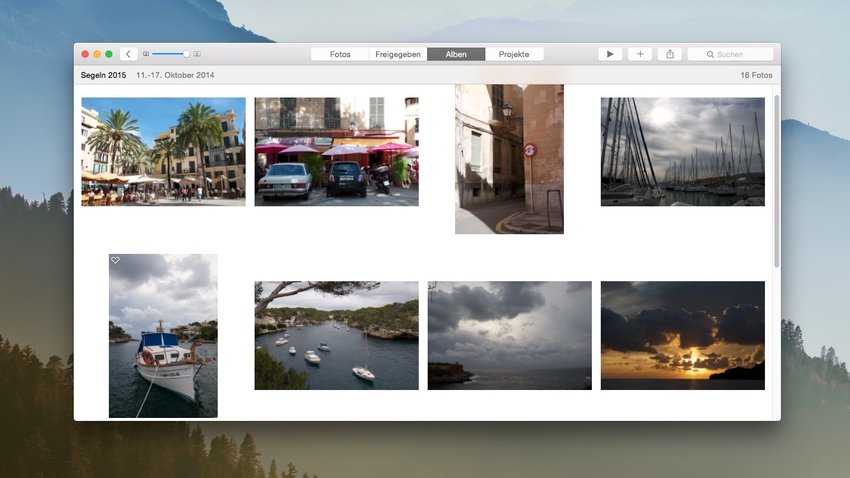Click the plus add button
This screenshot has width=850, height=478.
pos(640,54)
